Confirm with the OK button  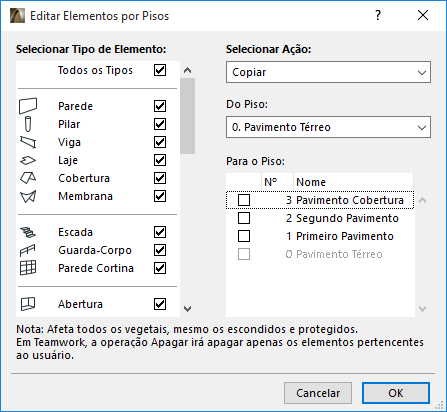(396, 393)
